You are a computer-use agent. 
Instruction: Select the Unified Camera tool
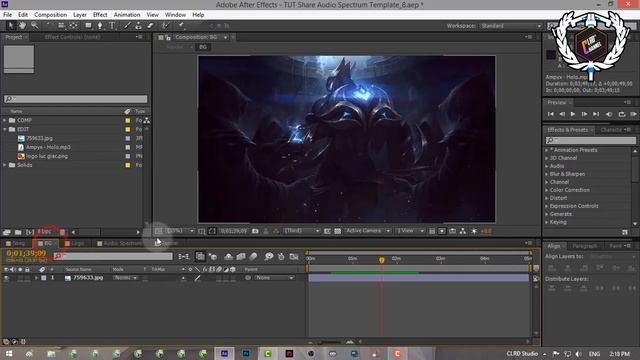(61, 26)
